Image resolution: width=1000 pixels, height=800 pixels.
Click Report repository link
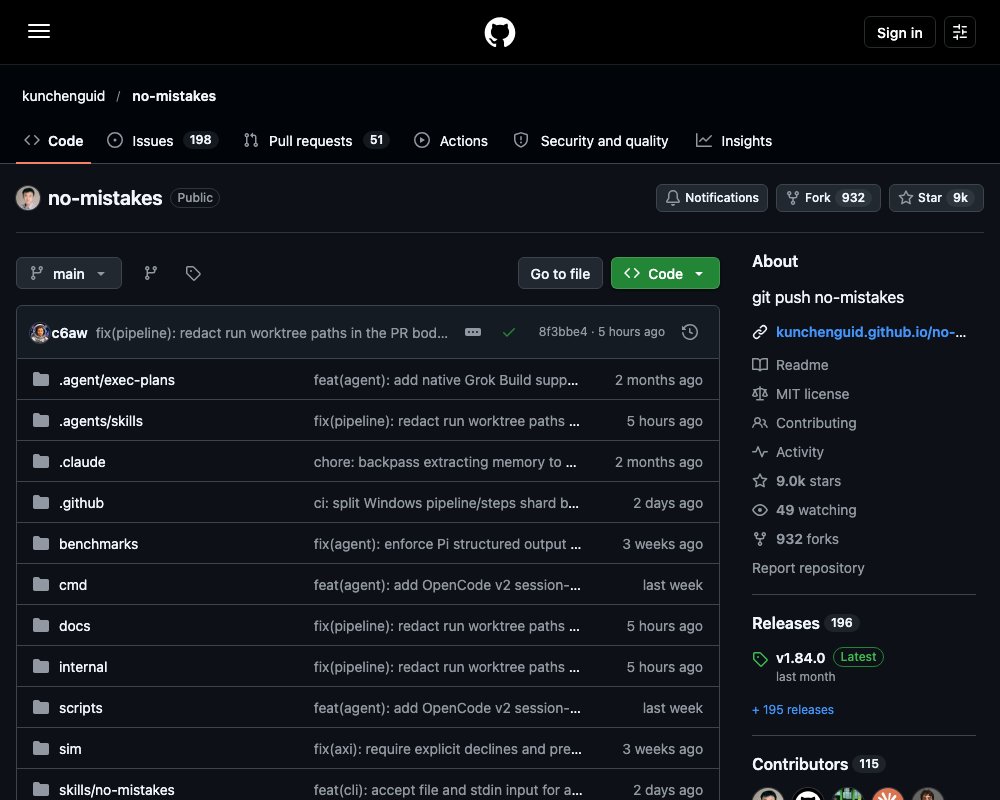(808, 568)
